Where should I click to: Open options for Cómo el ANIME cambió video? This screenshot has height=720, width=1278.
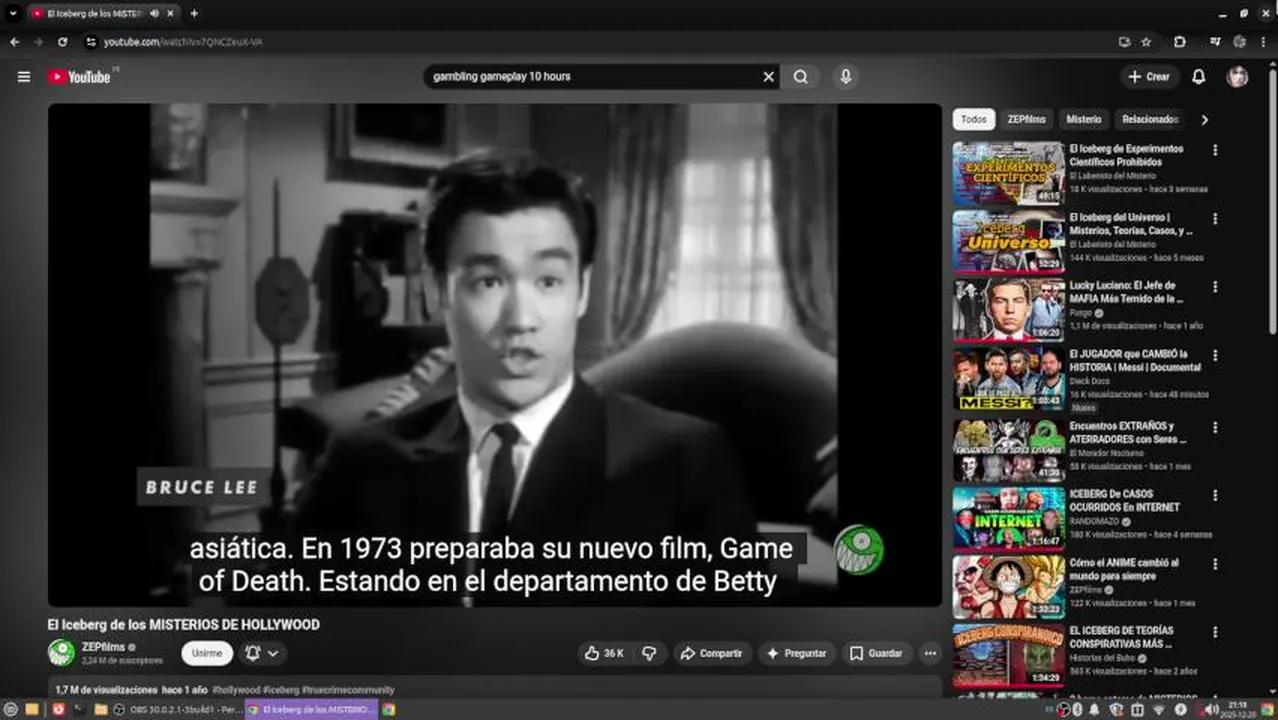1215,564
